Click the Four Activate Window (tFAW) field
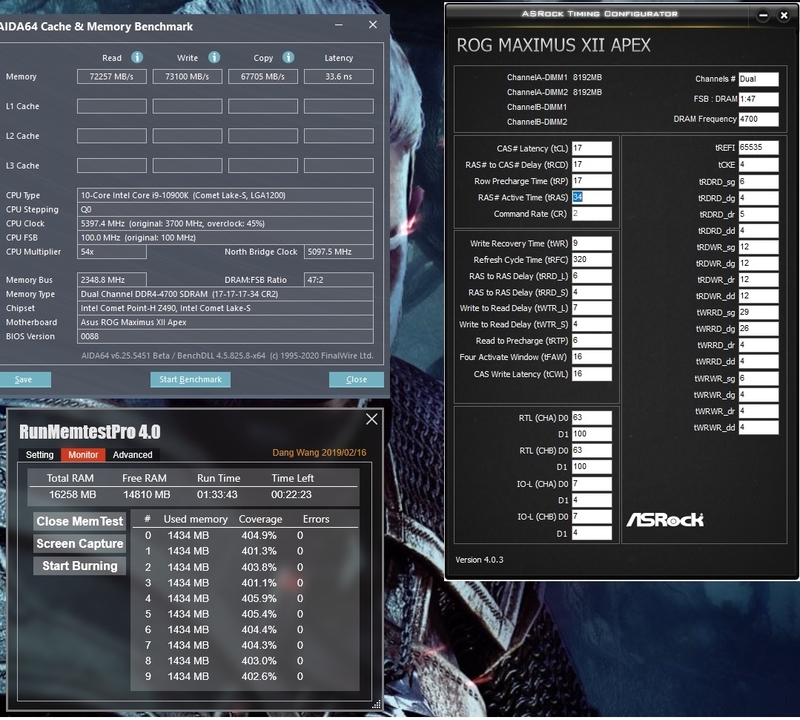The image size is (800, 720). [x=591, y=357]
